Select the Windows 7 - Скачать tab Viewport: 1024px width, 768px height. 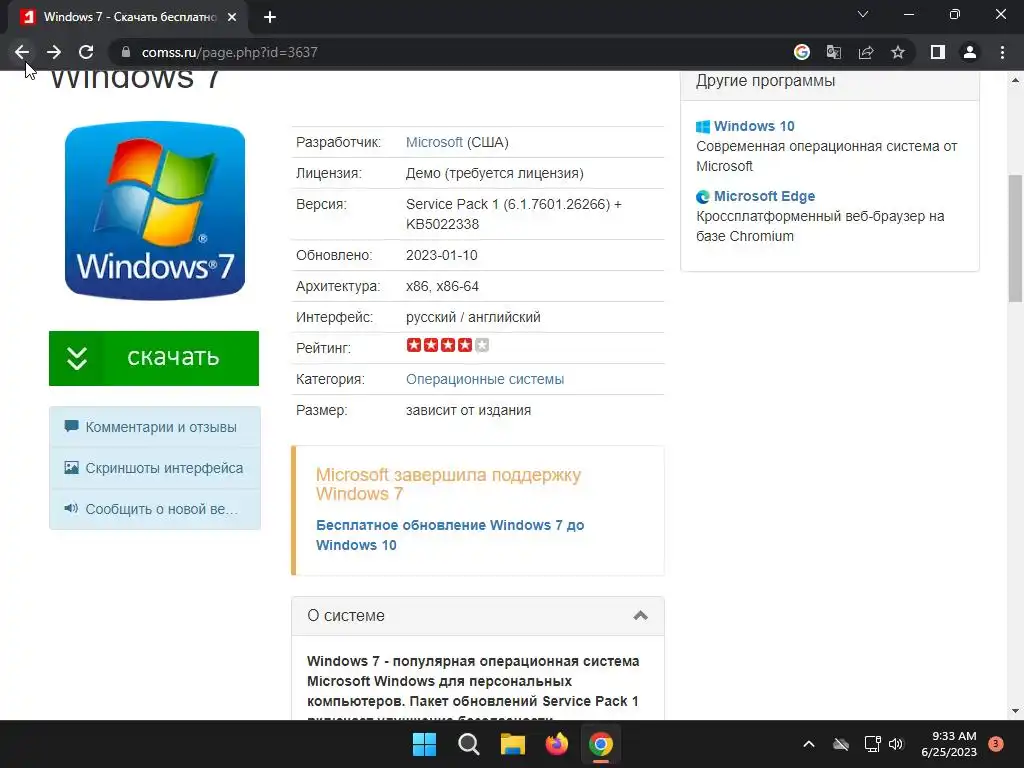pyautogui.click(x=127, y=17)
